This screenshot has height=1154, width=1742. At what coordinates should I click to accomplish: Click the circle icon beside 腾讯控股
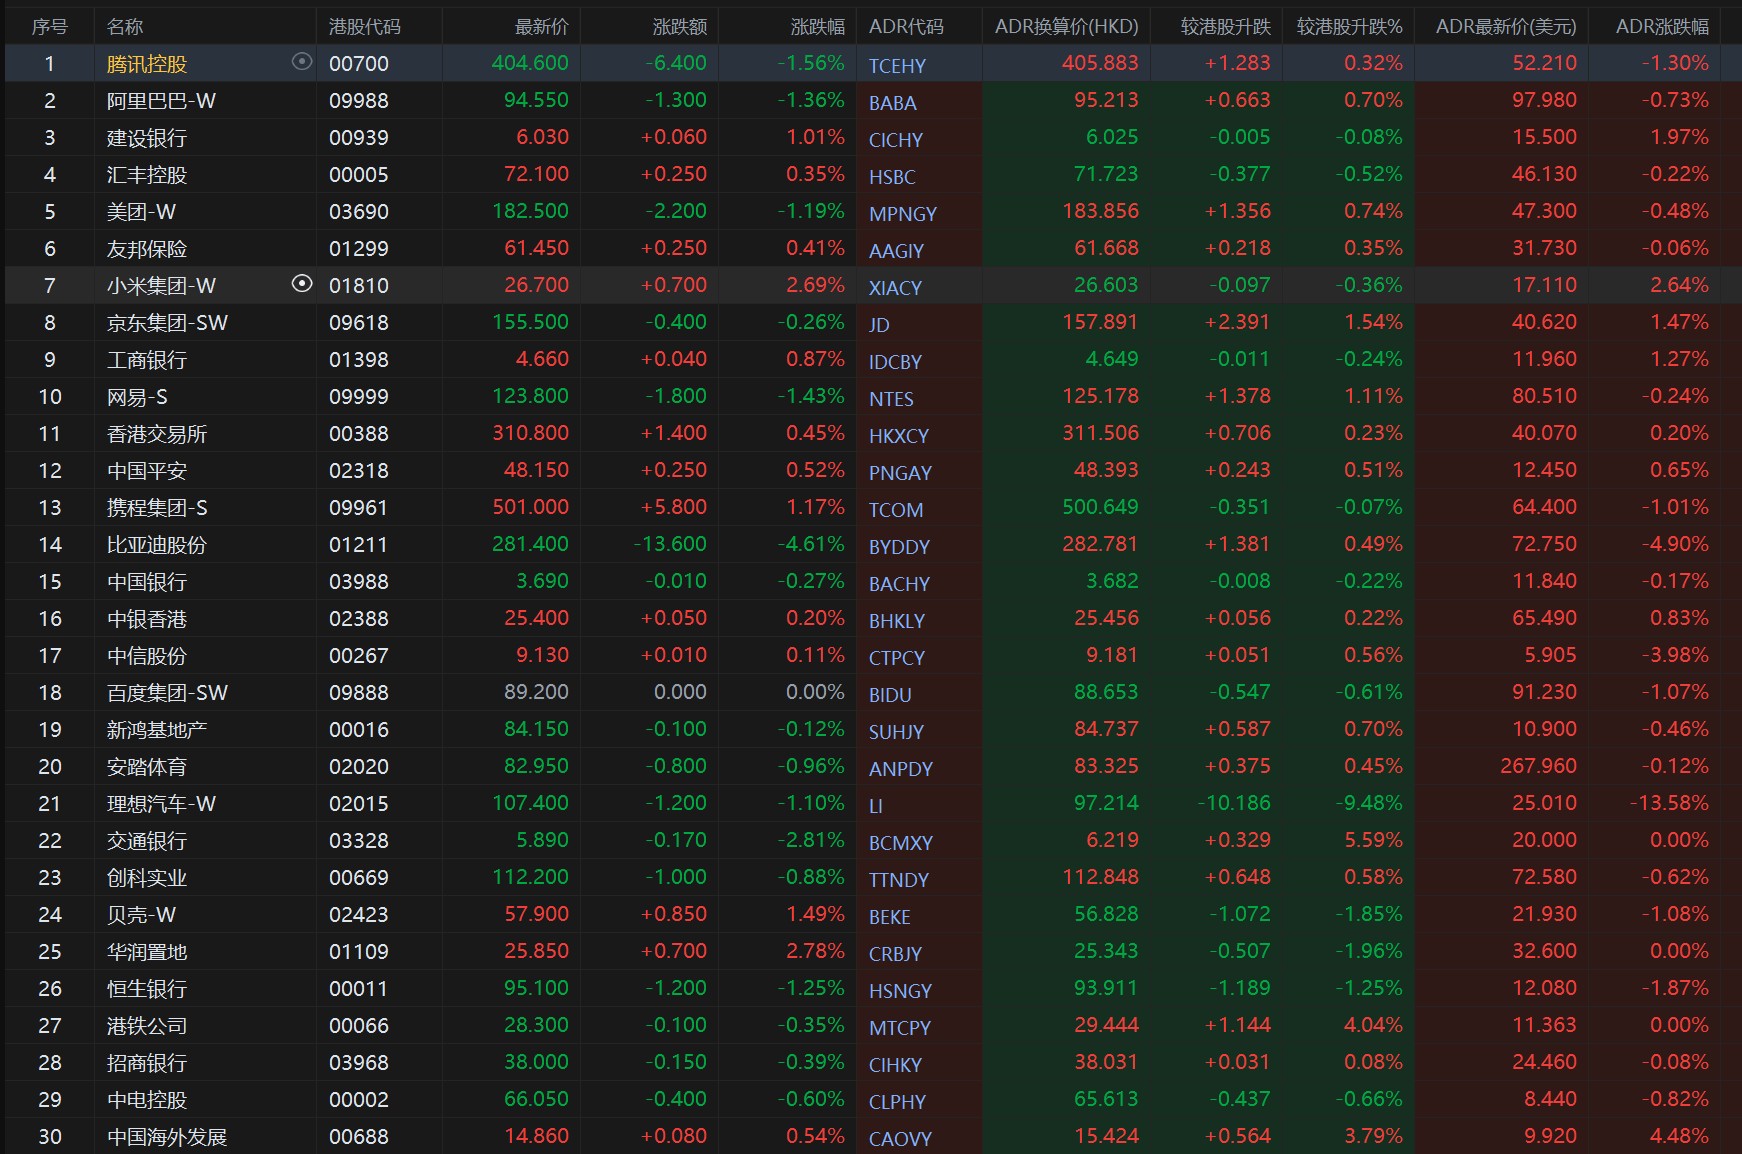click(302, 62)
